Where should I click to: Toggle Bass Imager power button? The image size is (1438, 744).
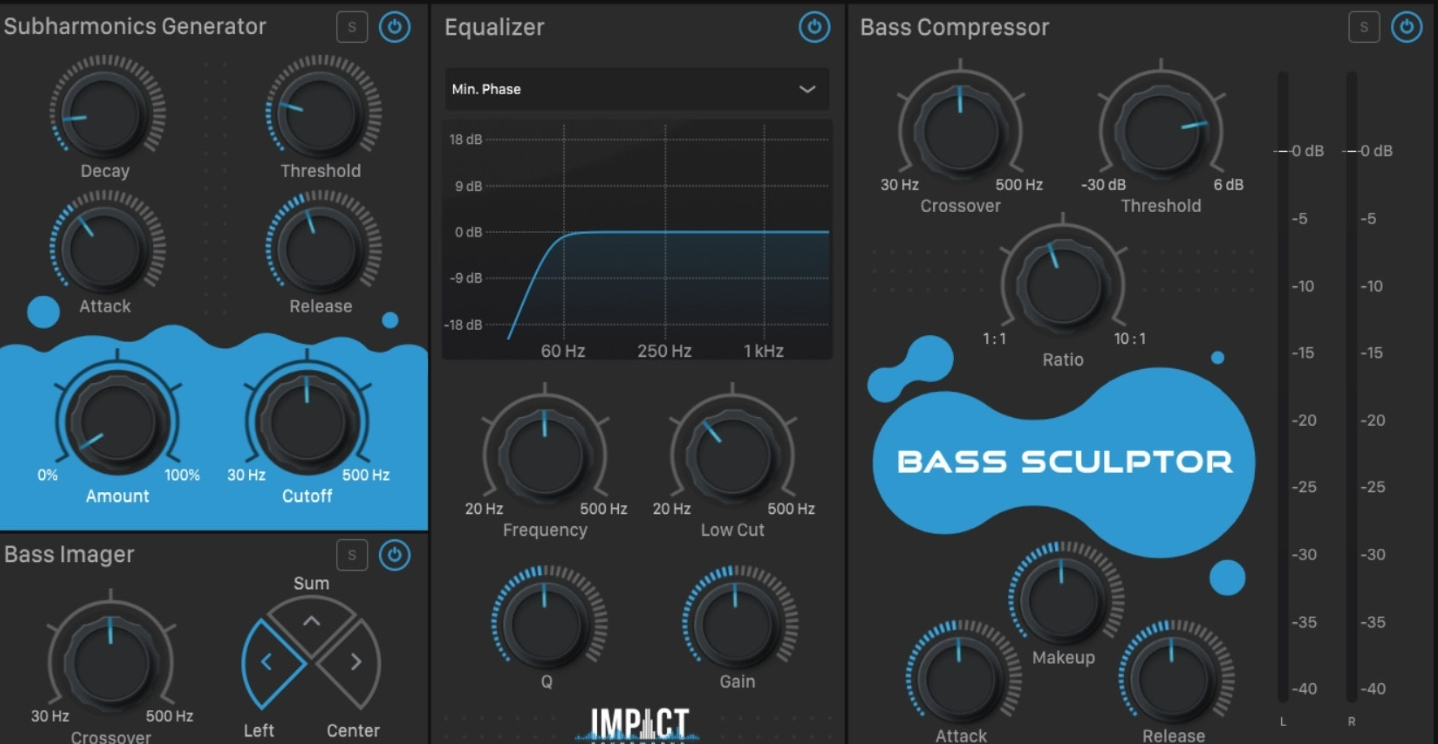pyautogui.click(x=394, y=554)
